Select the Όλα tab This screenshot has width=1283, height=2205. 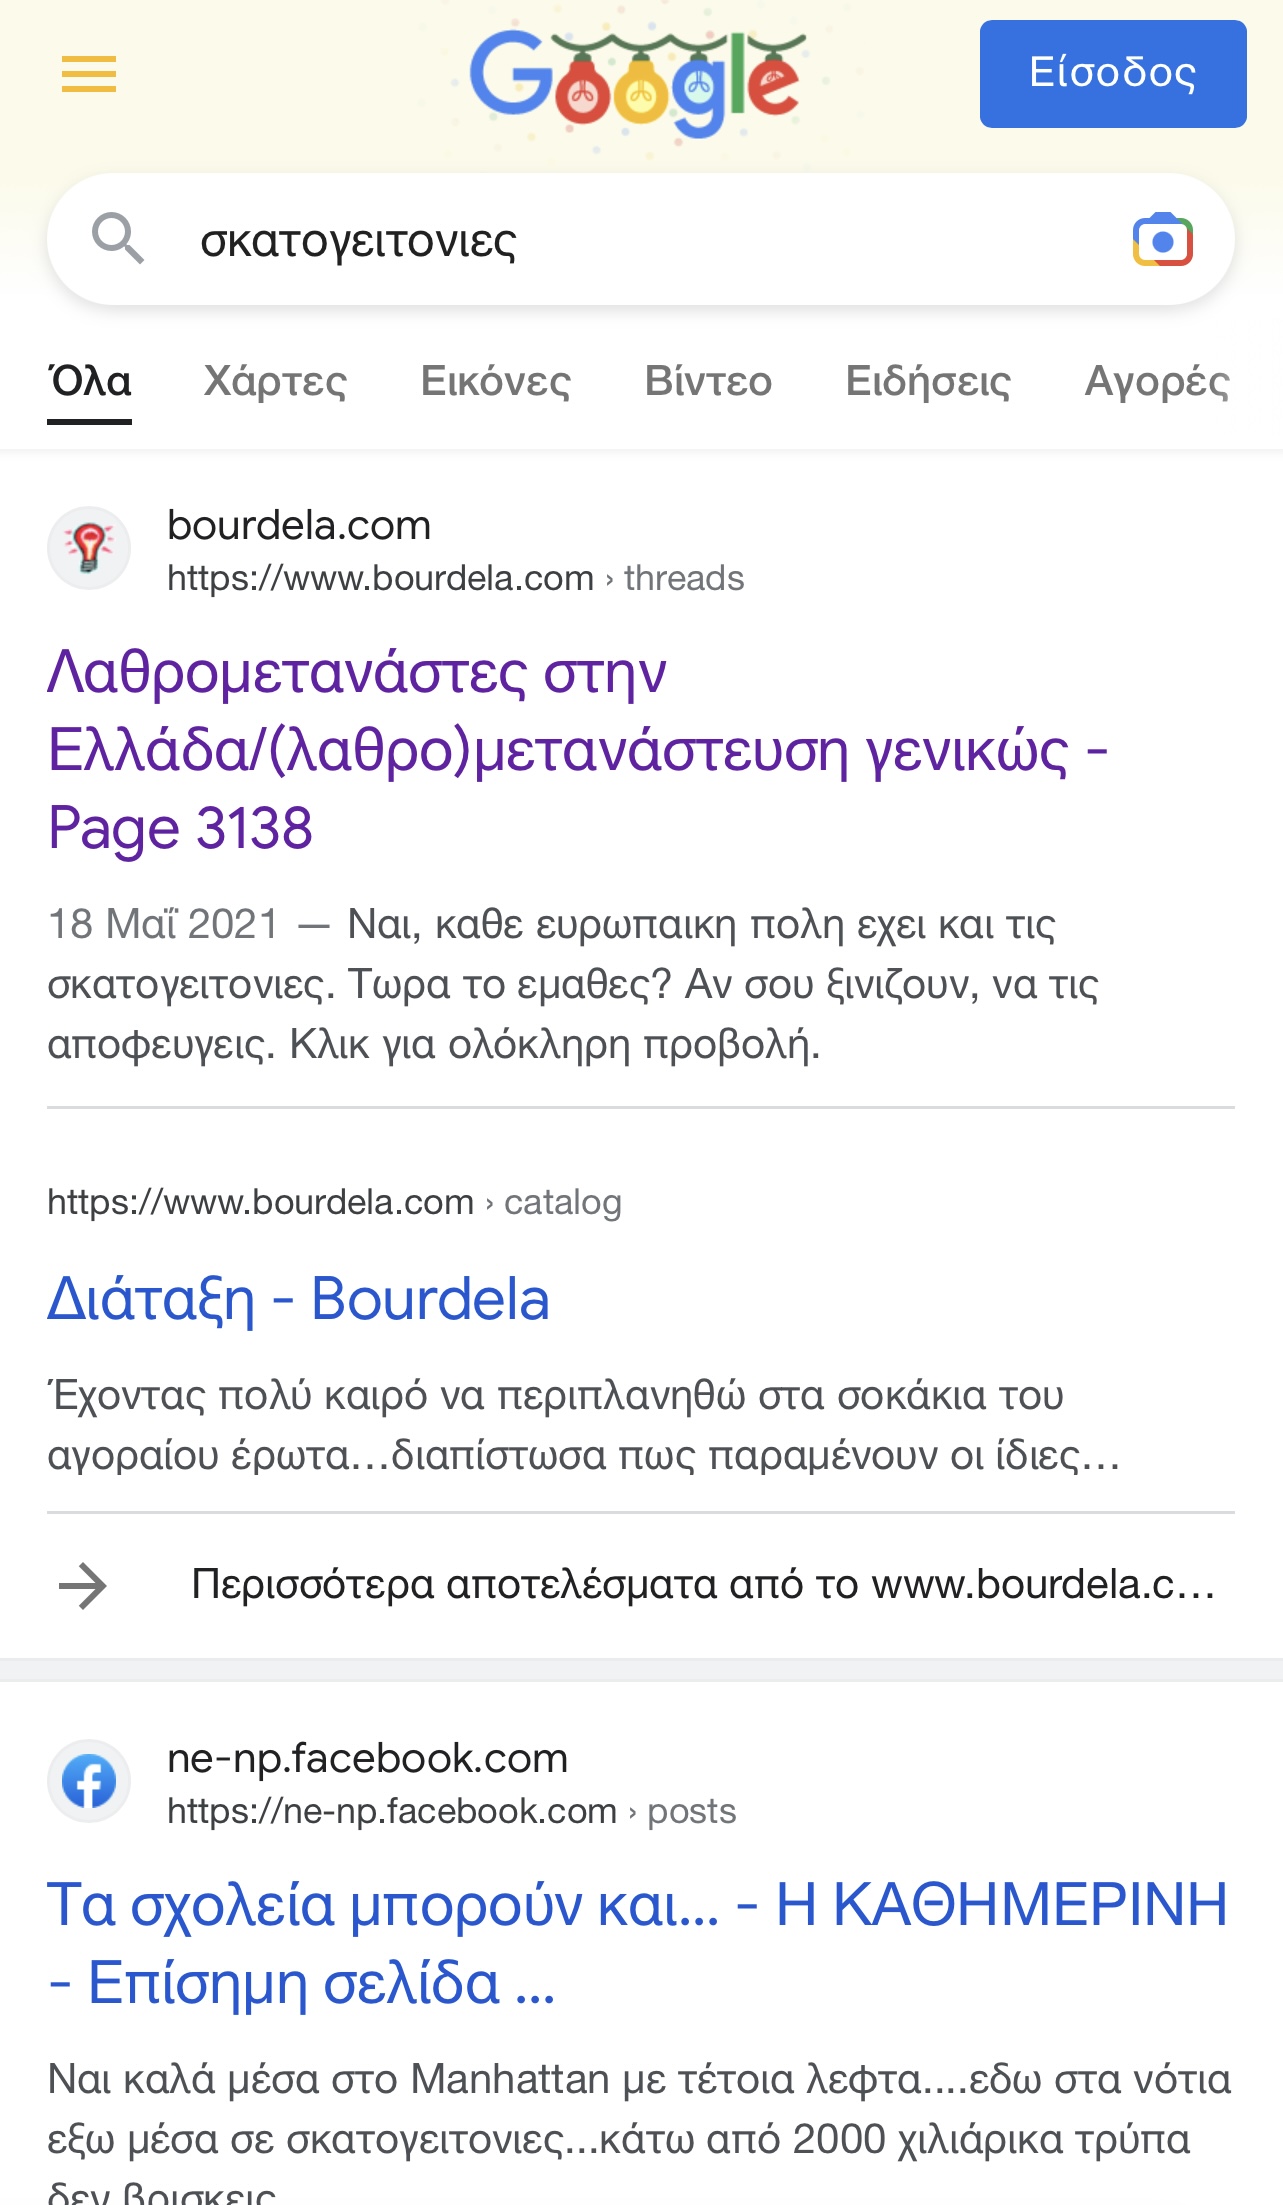[x=90, y=382]
